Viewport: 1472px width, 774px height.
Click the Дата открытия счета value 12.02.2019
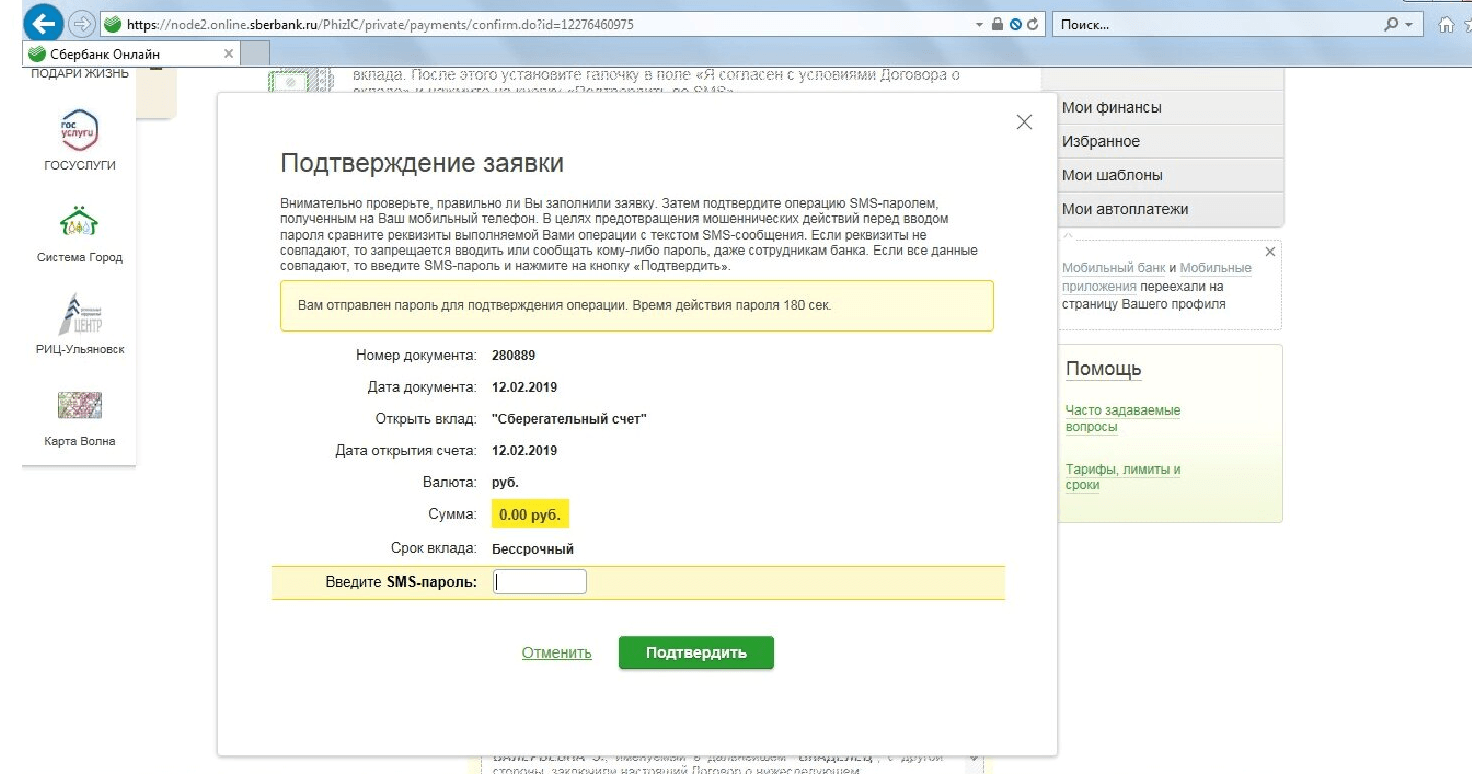[x=525, y=451]
